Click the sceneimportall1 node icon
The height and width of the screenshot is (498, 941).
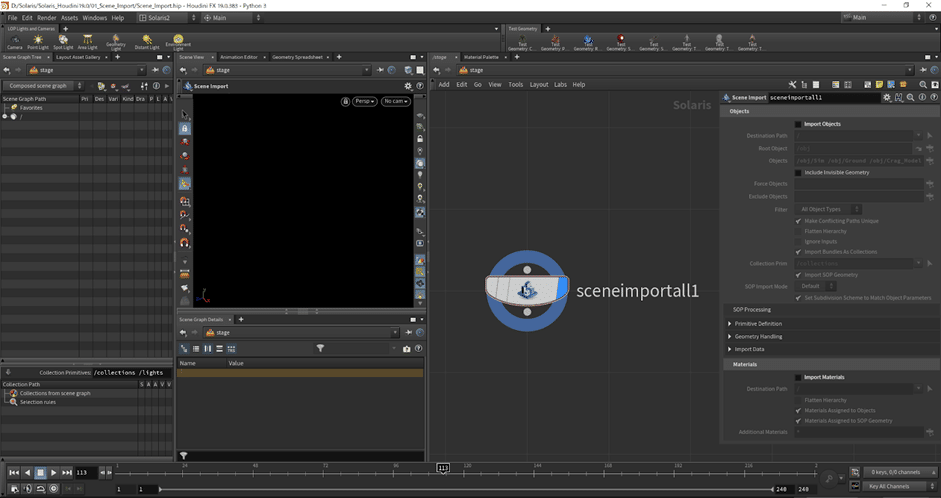pyautogui.click(x=526, y=290)
